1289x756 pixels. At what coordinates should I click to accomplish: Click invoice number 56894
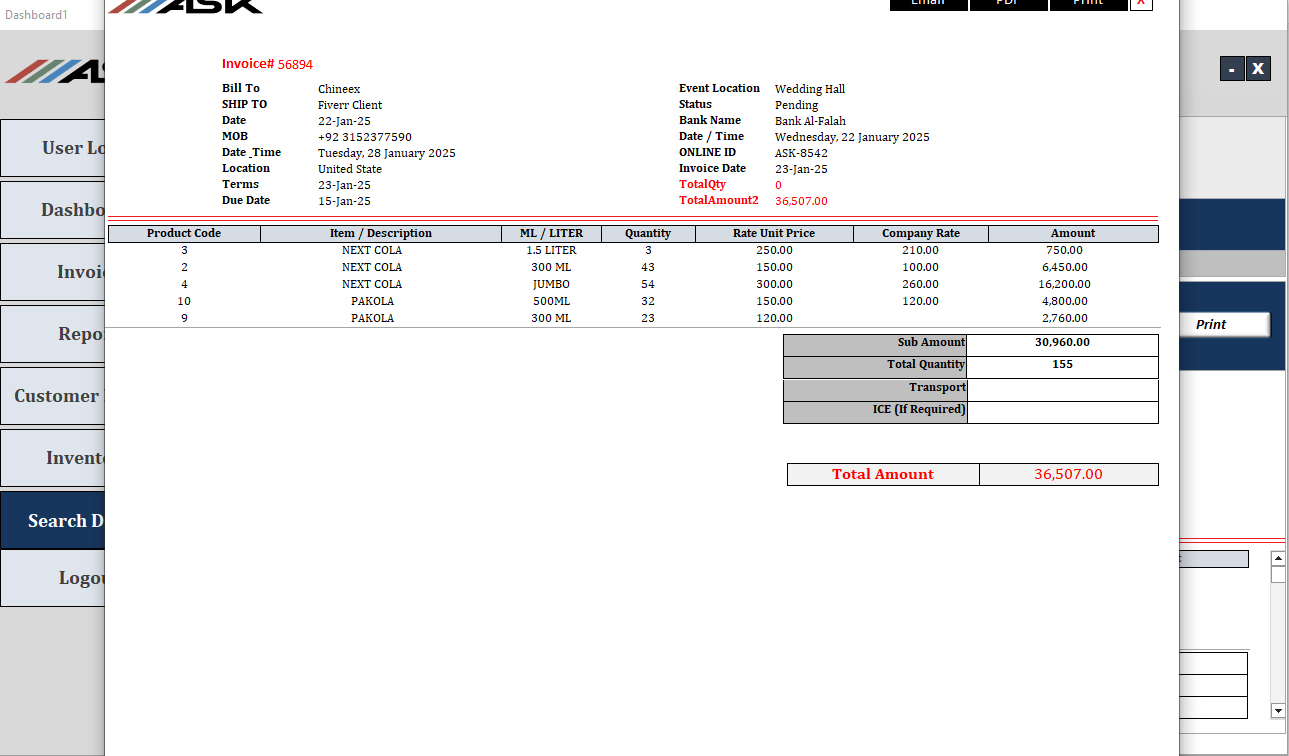click(295, 64)
